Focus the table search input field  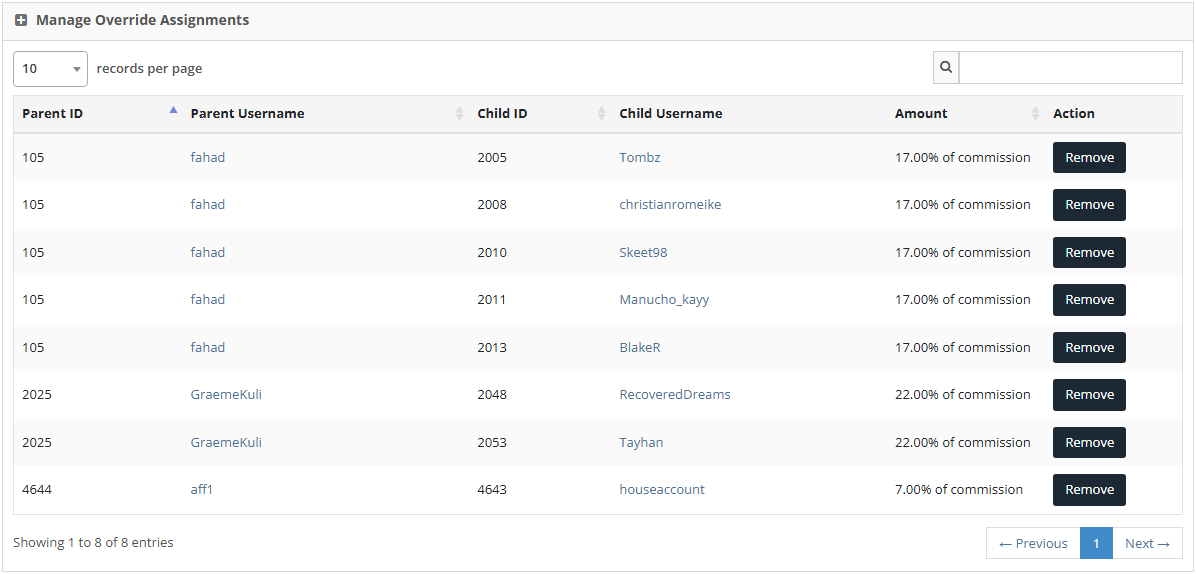click(x=1070, y=68)
